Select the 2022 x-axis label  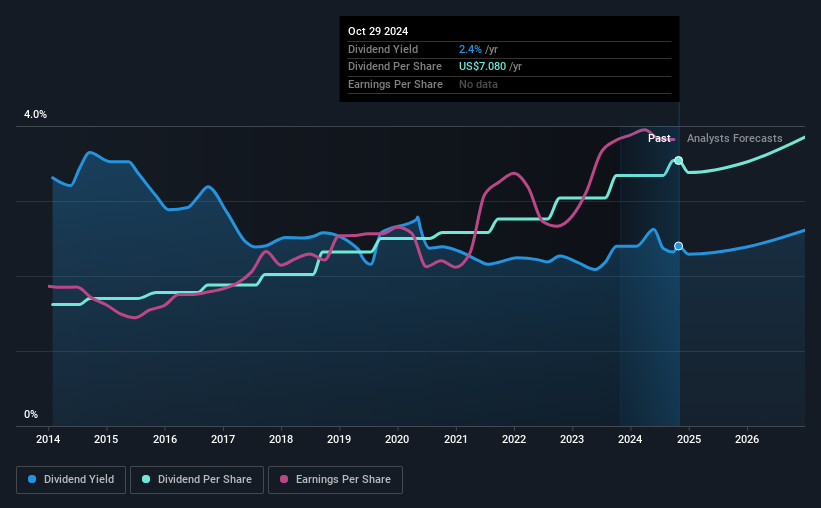[514, 439]
